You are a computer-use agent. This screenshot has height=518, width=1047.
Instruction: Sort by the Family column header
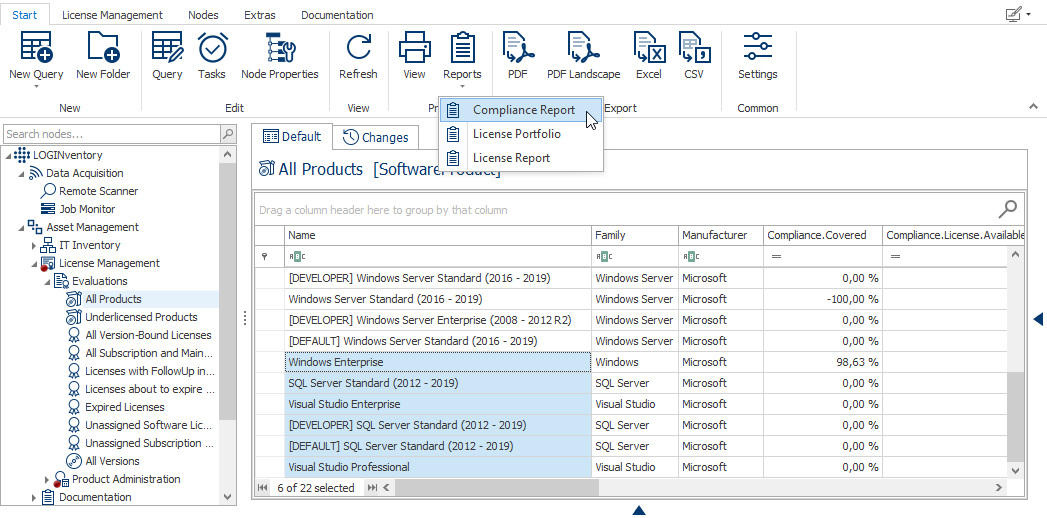pos(635,235)
